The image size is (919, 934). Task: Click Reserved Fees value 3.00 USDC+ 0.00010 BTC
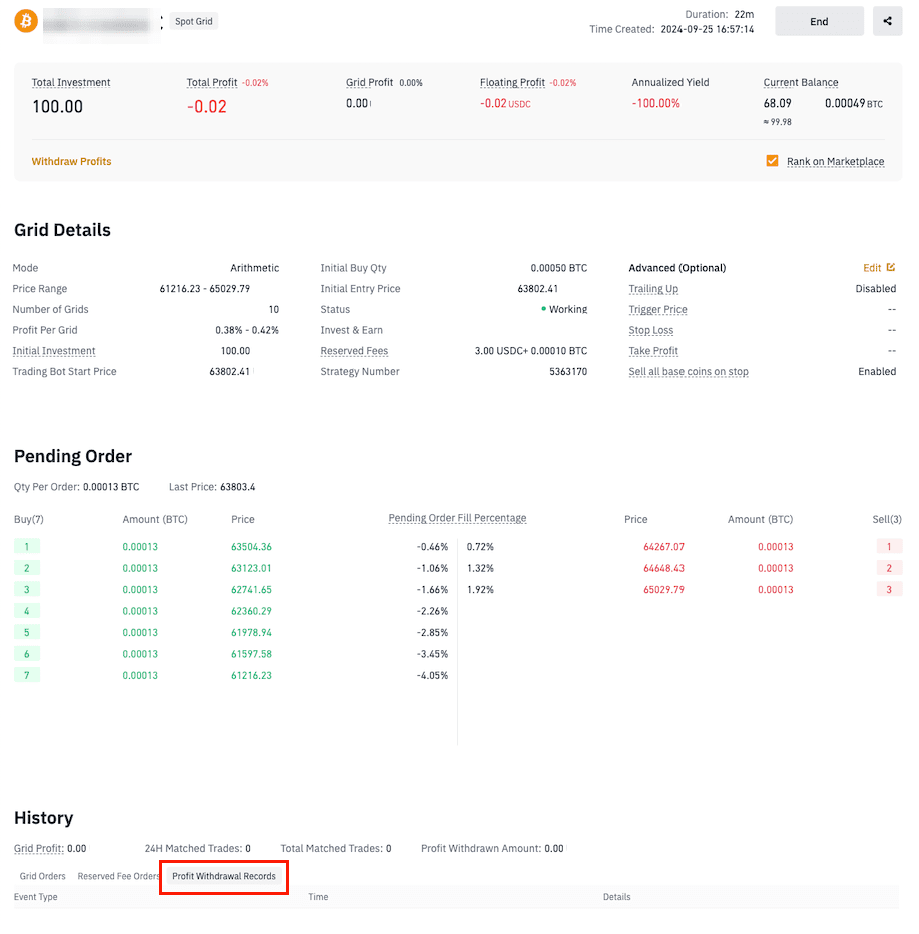click(x=531, y=351)
